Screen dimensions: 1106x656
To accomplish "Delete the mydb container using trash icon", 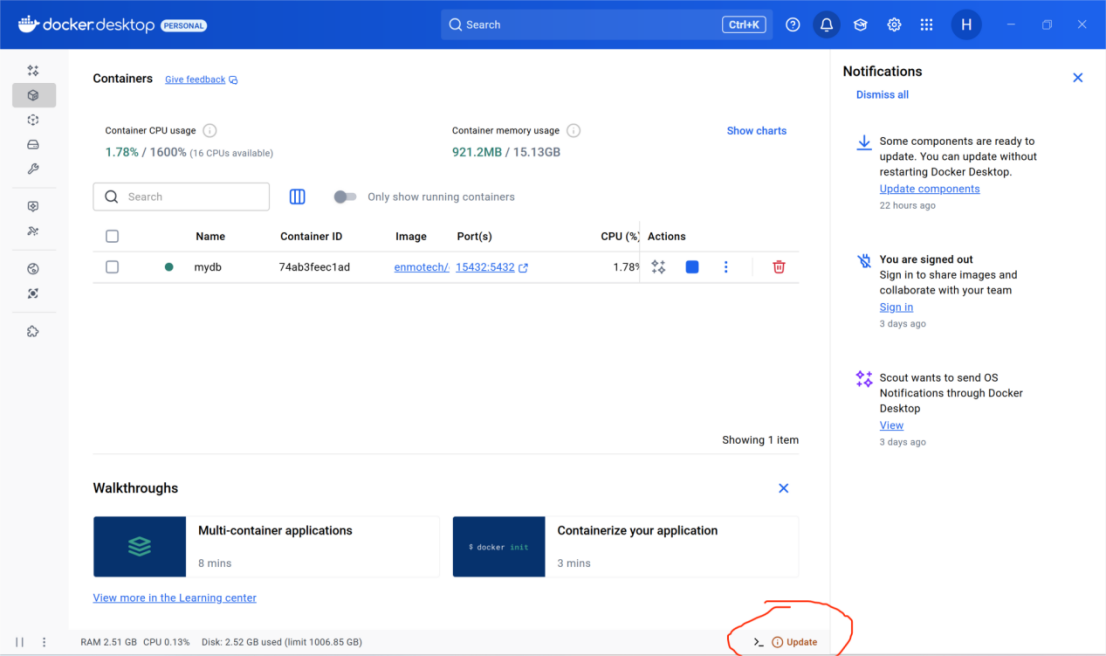I will tap(779, 267).
